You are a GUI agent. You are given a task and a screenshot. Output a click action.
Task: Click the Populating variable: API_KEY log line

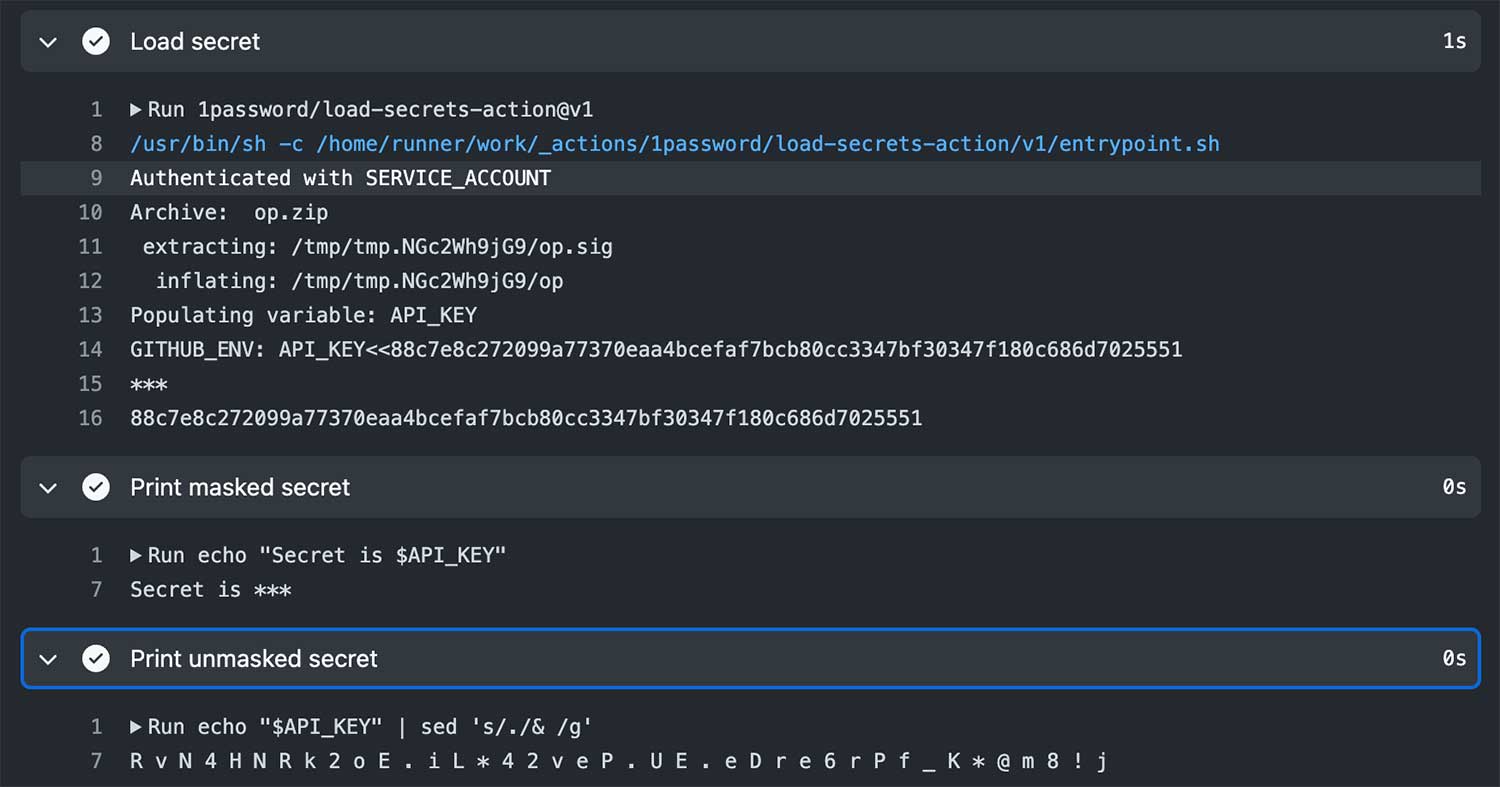pos(303,315)
